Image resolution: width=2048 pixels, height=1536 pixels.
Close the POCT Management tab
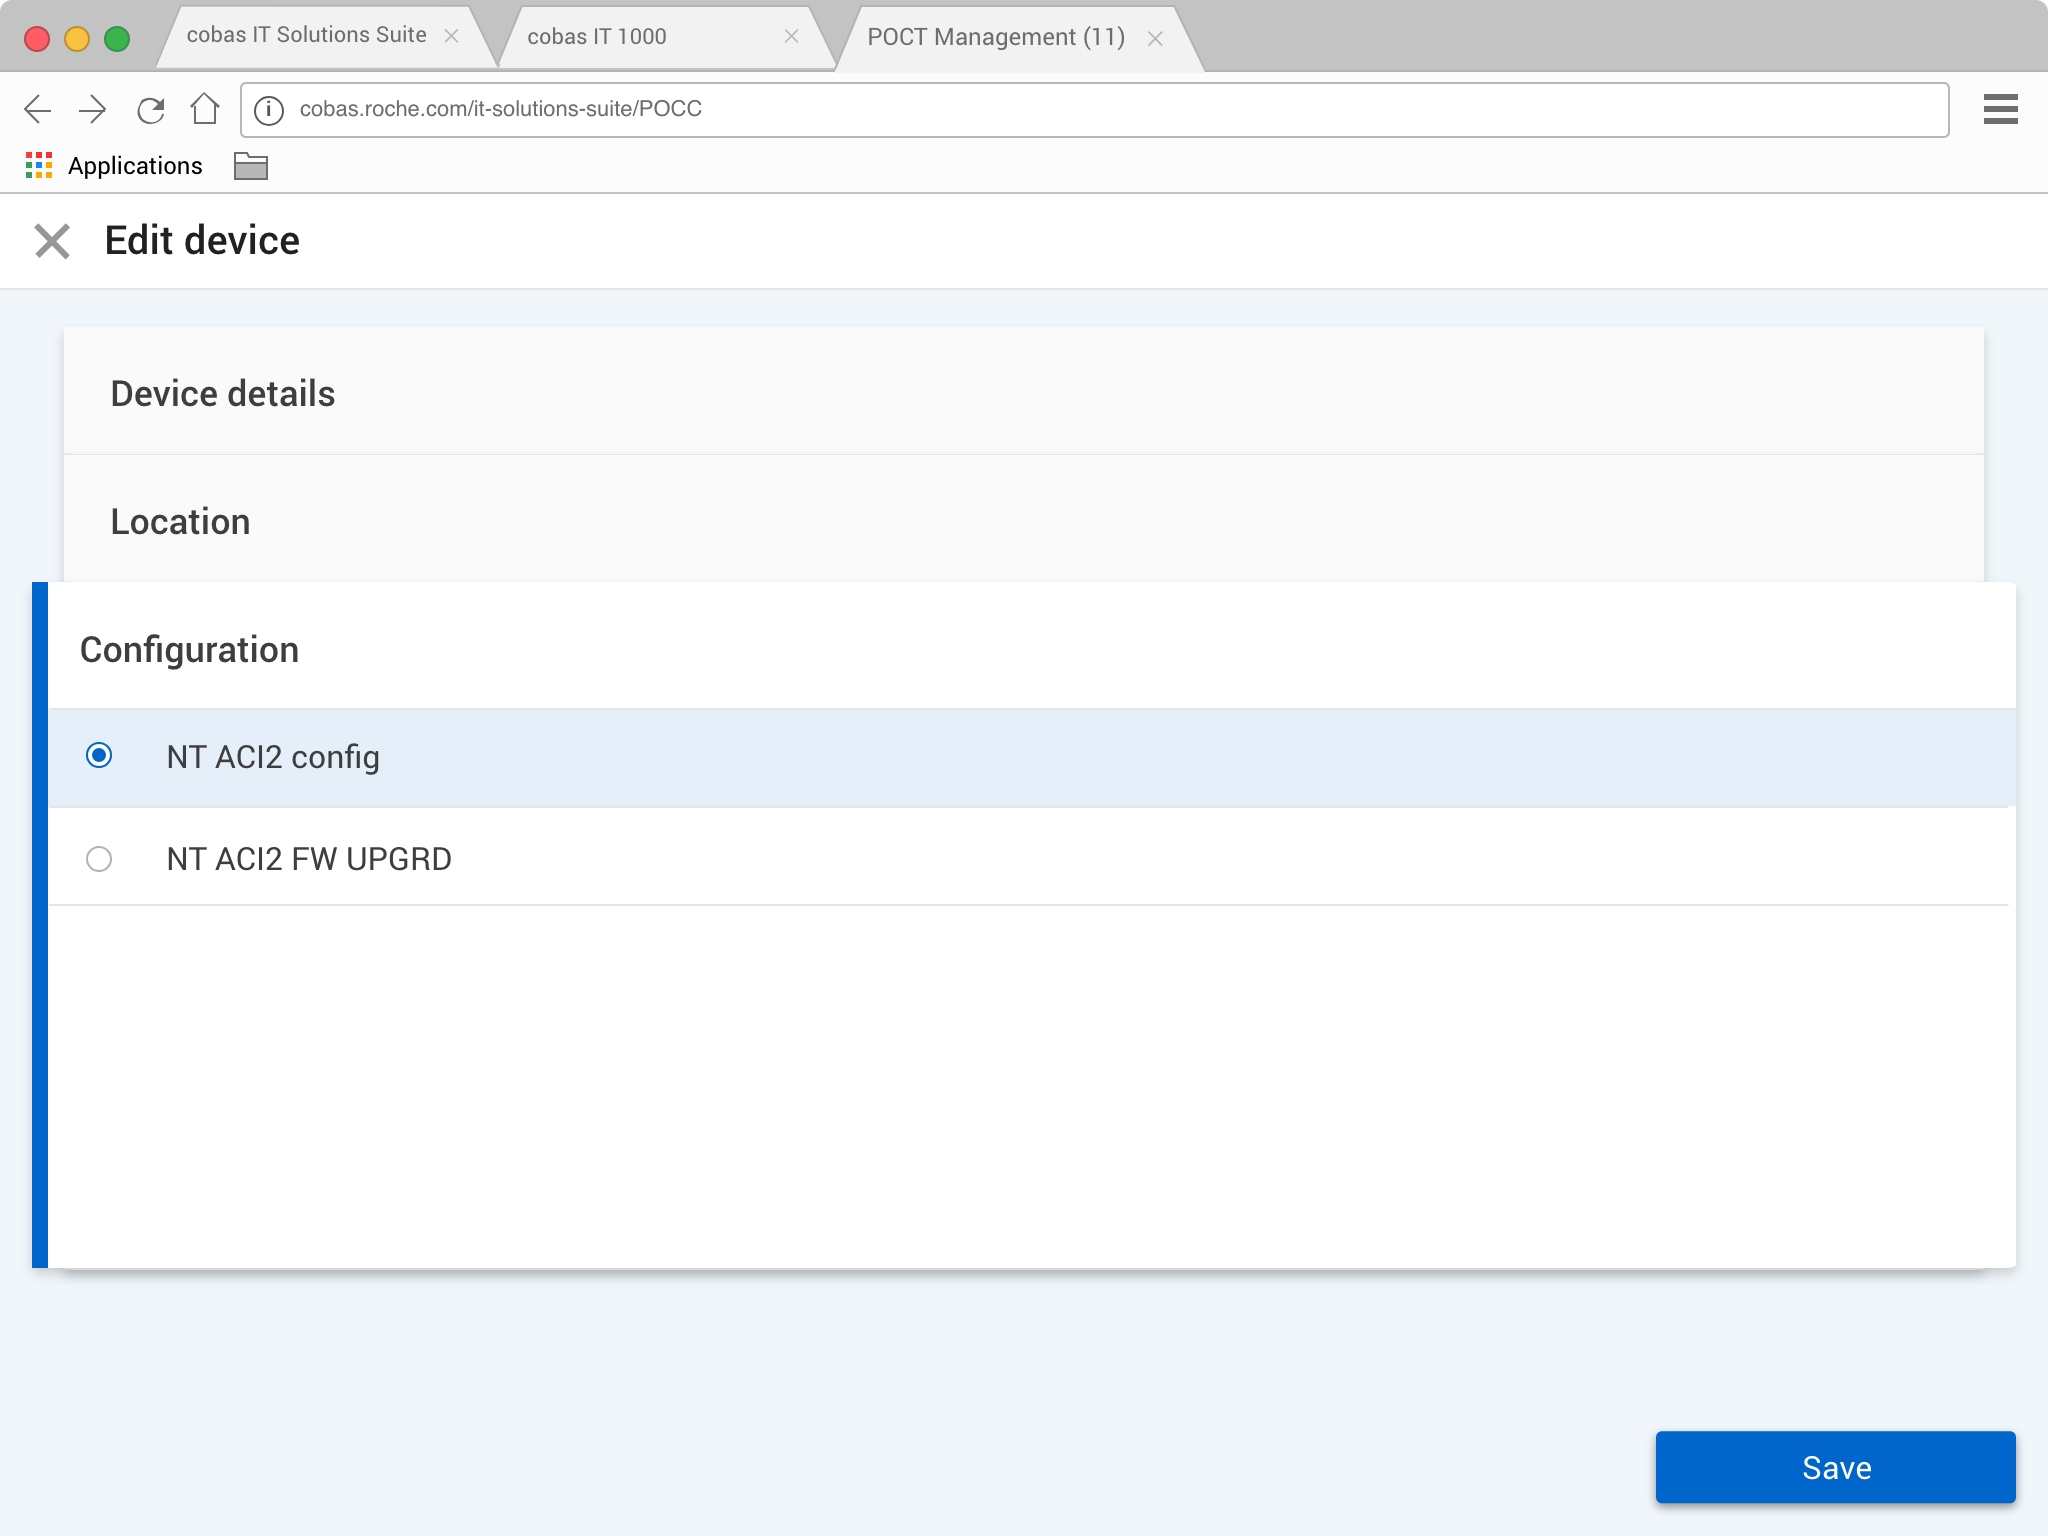coord(1155,39)
